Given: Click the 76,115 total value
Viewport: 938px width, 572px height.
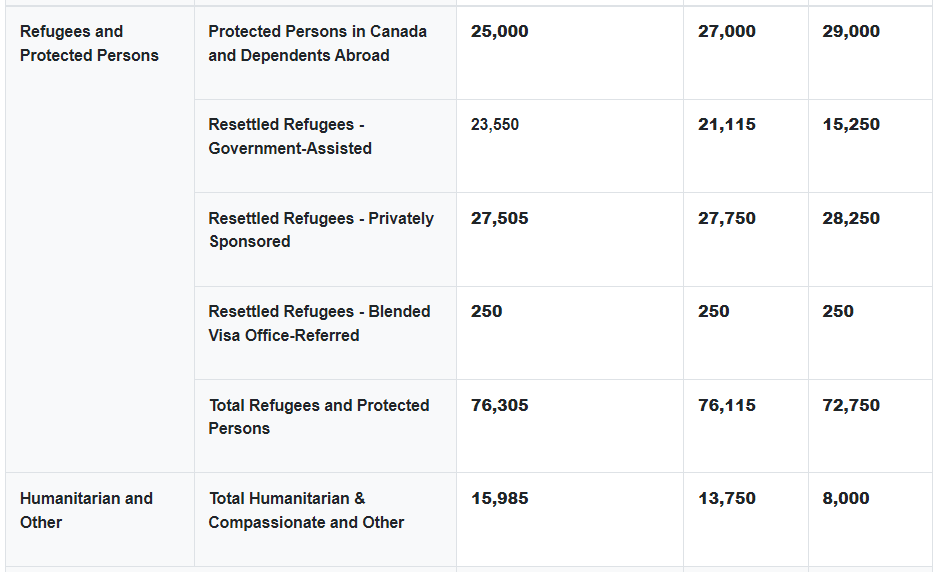Looking at the screenshot, I should (x=726, y=406).
